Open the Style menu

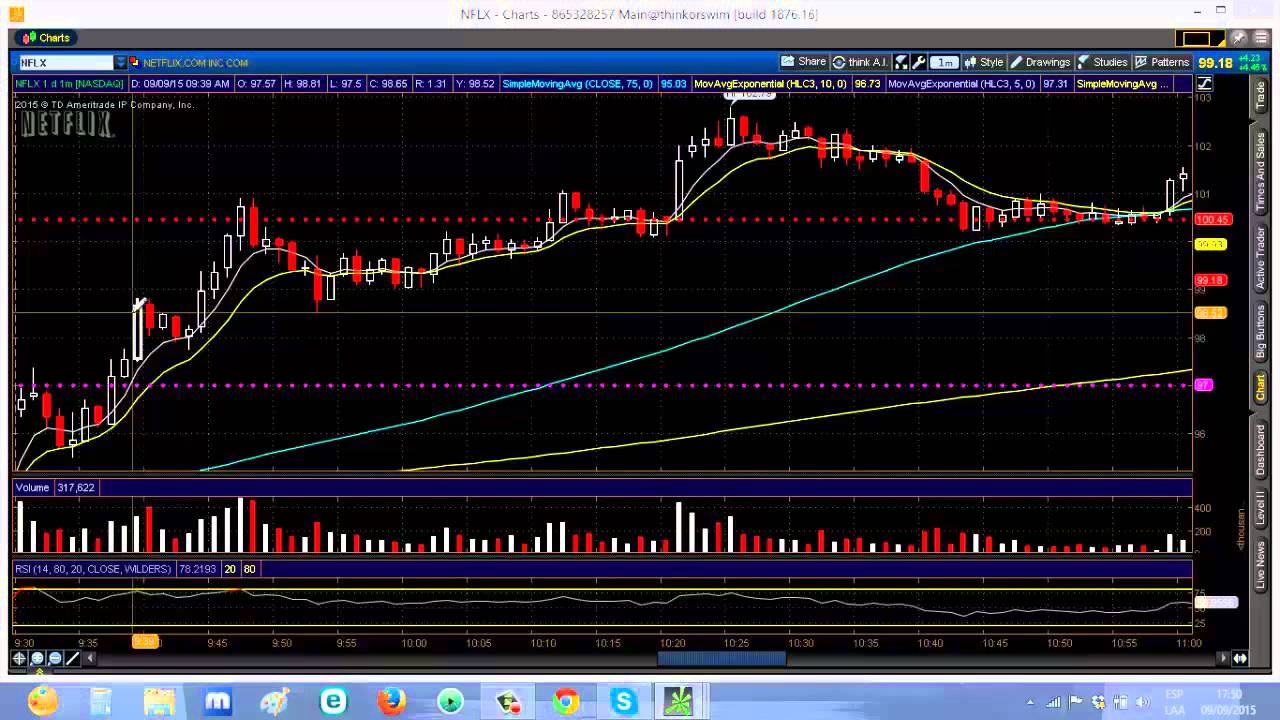pyautogui.click(x=984, y=62)
